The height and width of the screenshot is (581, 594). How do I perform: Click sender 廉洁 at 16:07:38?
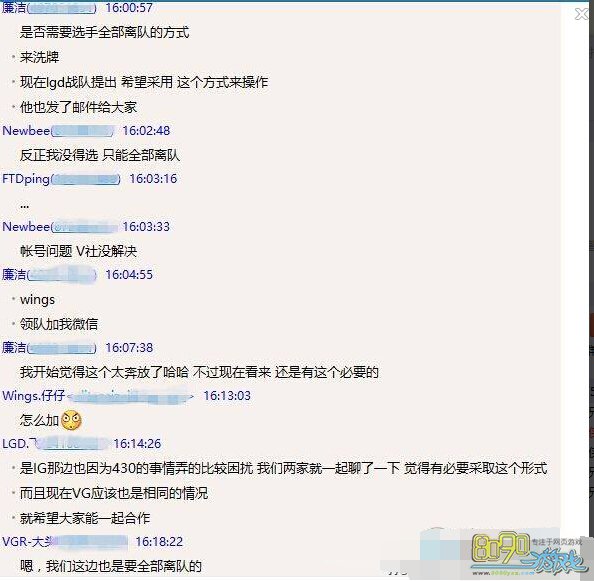[14, 347]
